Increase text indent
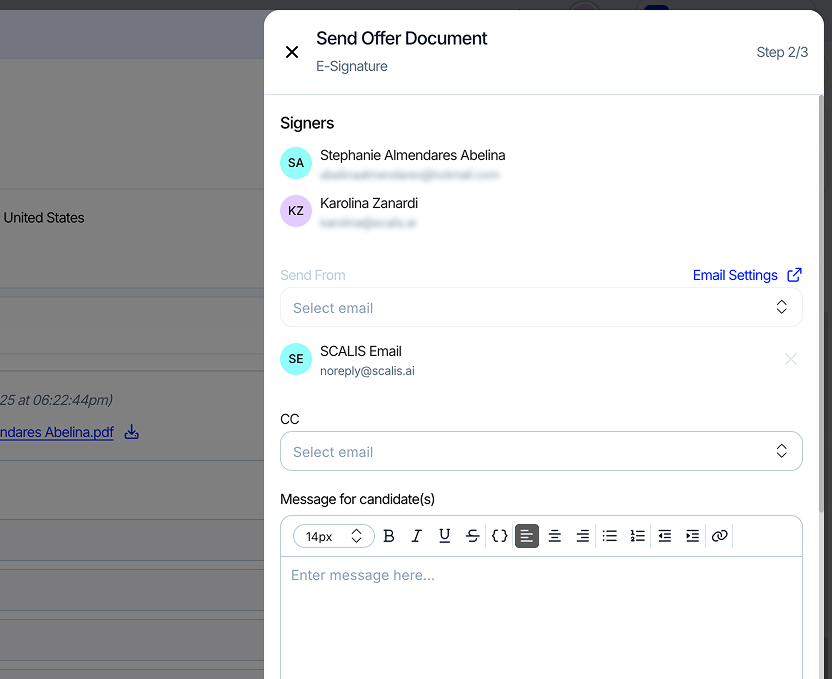This screenshot has height=679, width=832. coord(692,536)
